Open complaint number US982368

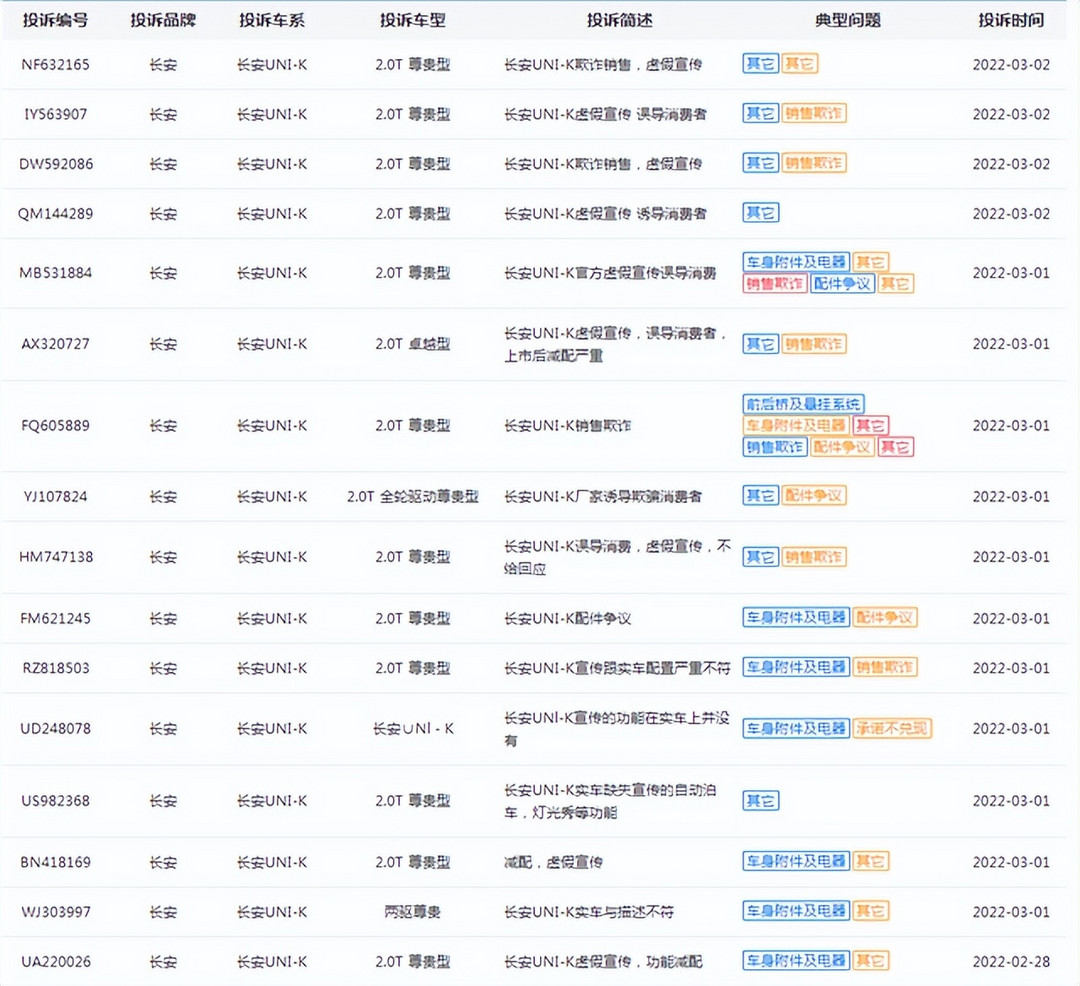[55, 801]
